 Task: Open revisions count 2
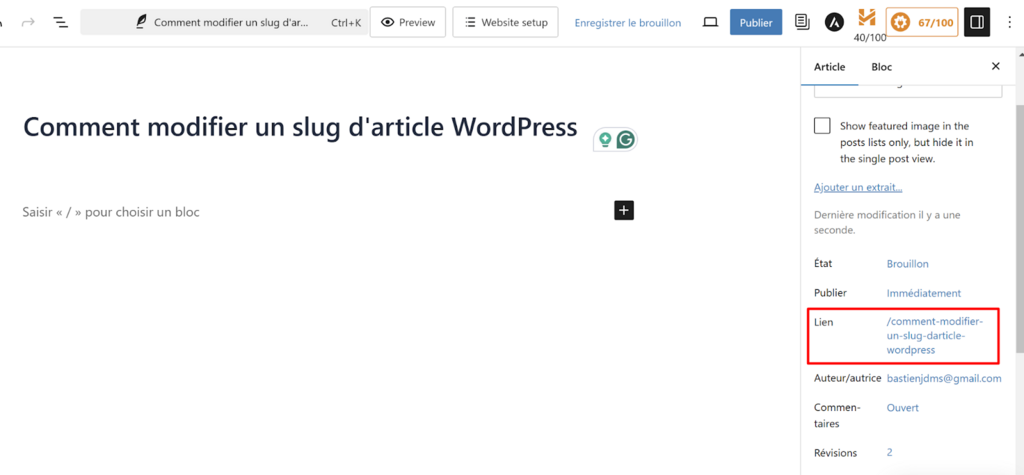(889, 452)
